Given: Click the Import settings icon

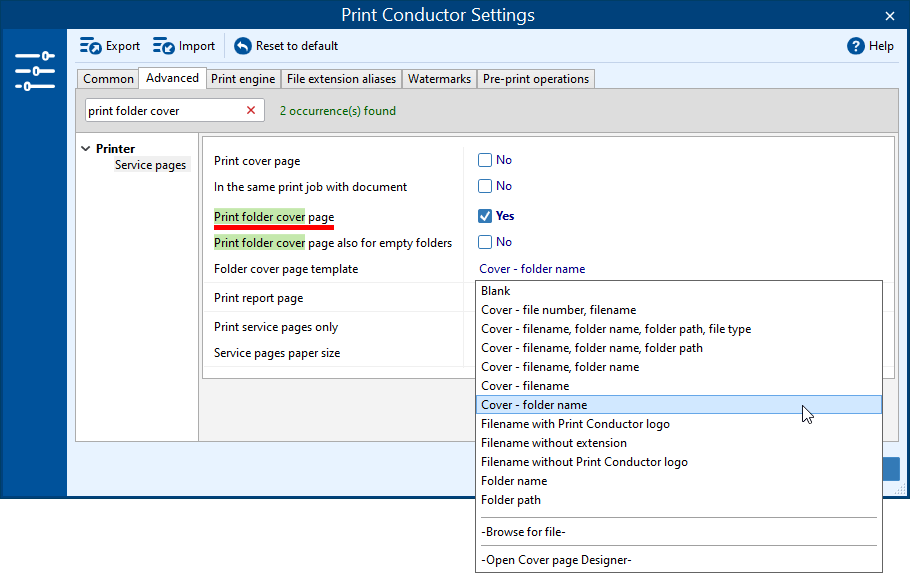Looking at the screenshot, I should point(164,46).
